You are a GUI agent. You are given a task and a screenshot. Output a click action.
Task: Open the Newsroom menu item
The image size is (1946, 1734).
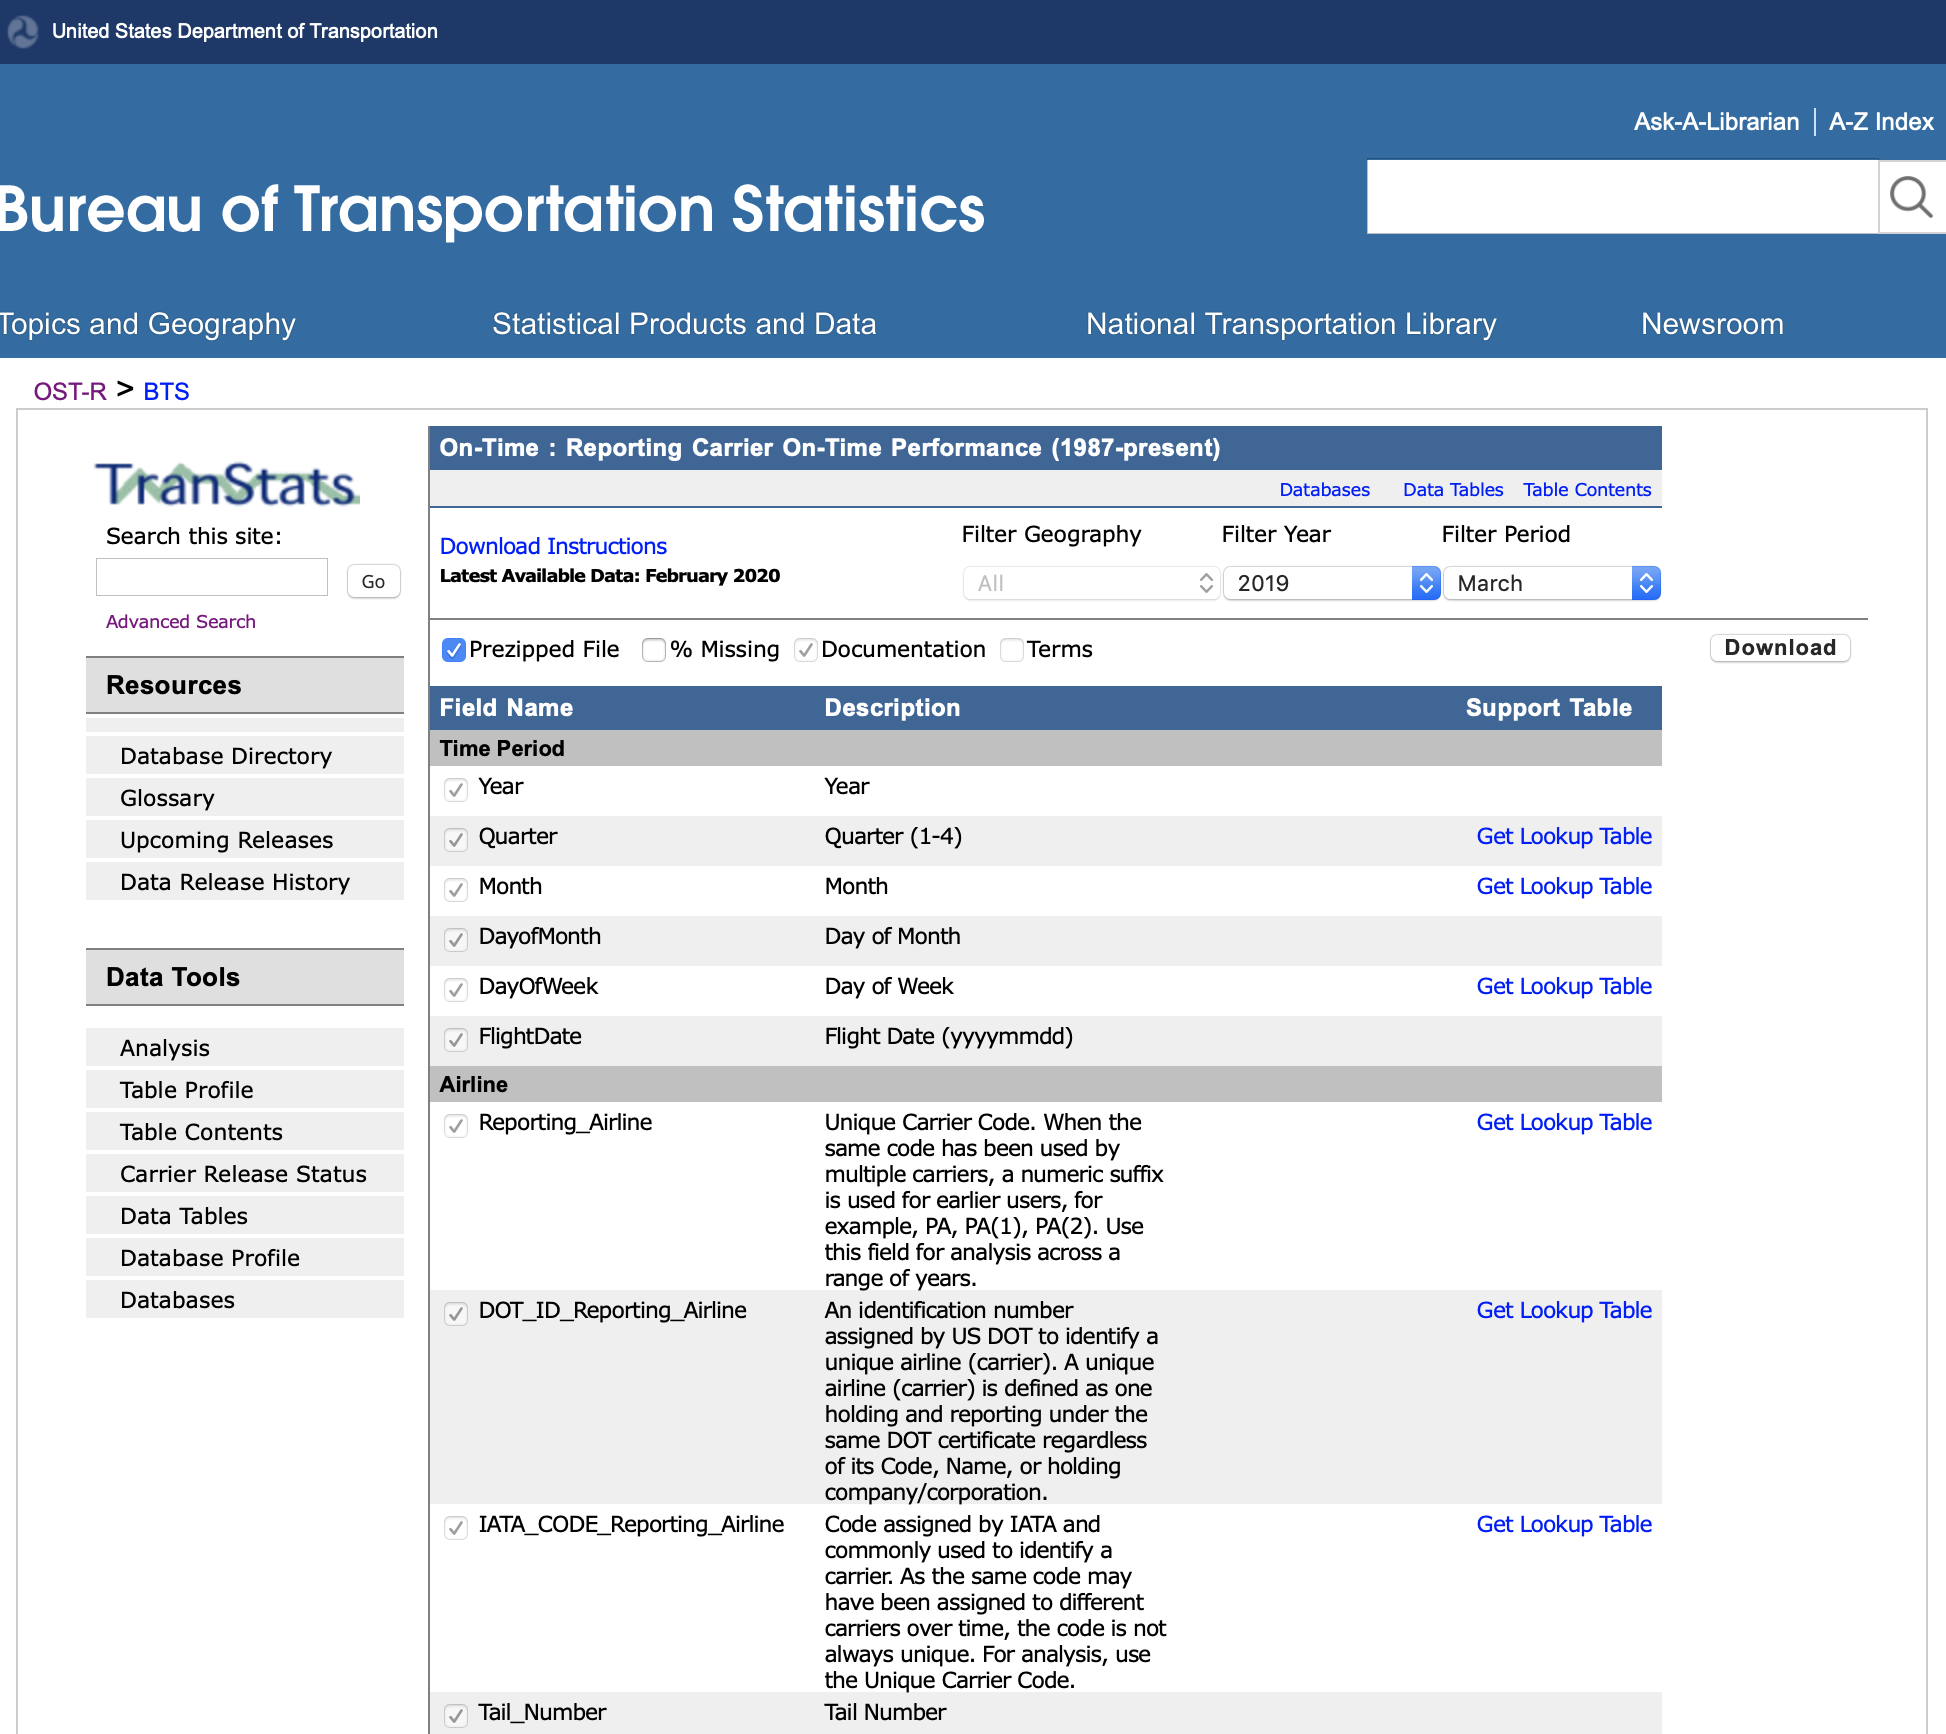point(1712,324)
